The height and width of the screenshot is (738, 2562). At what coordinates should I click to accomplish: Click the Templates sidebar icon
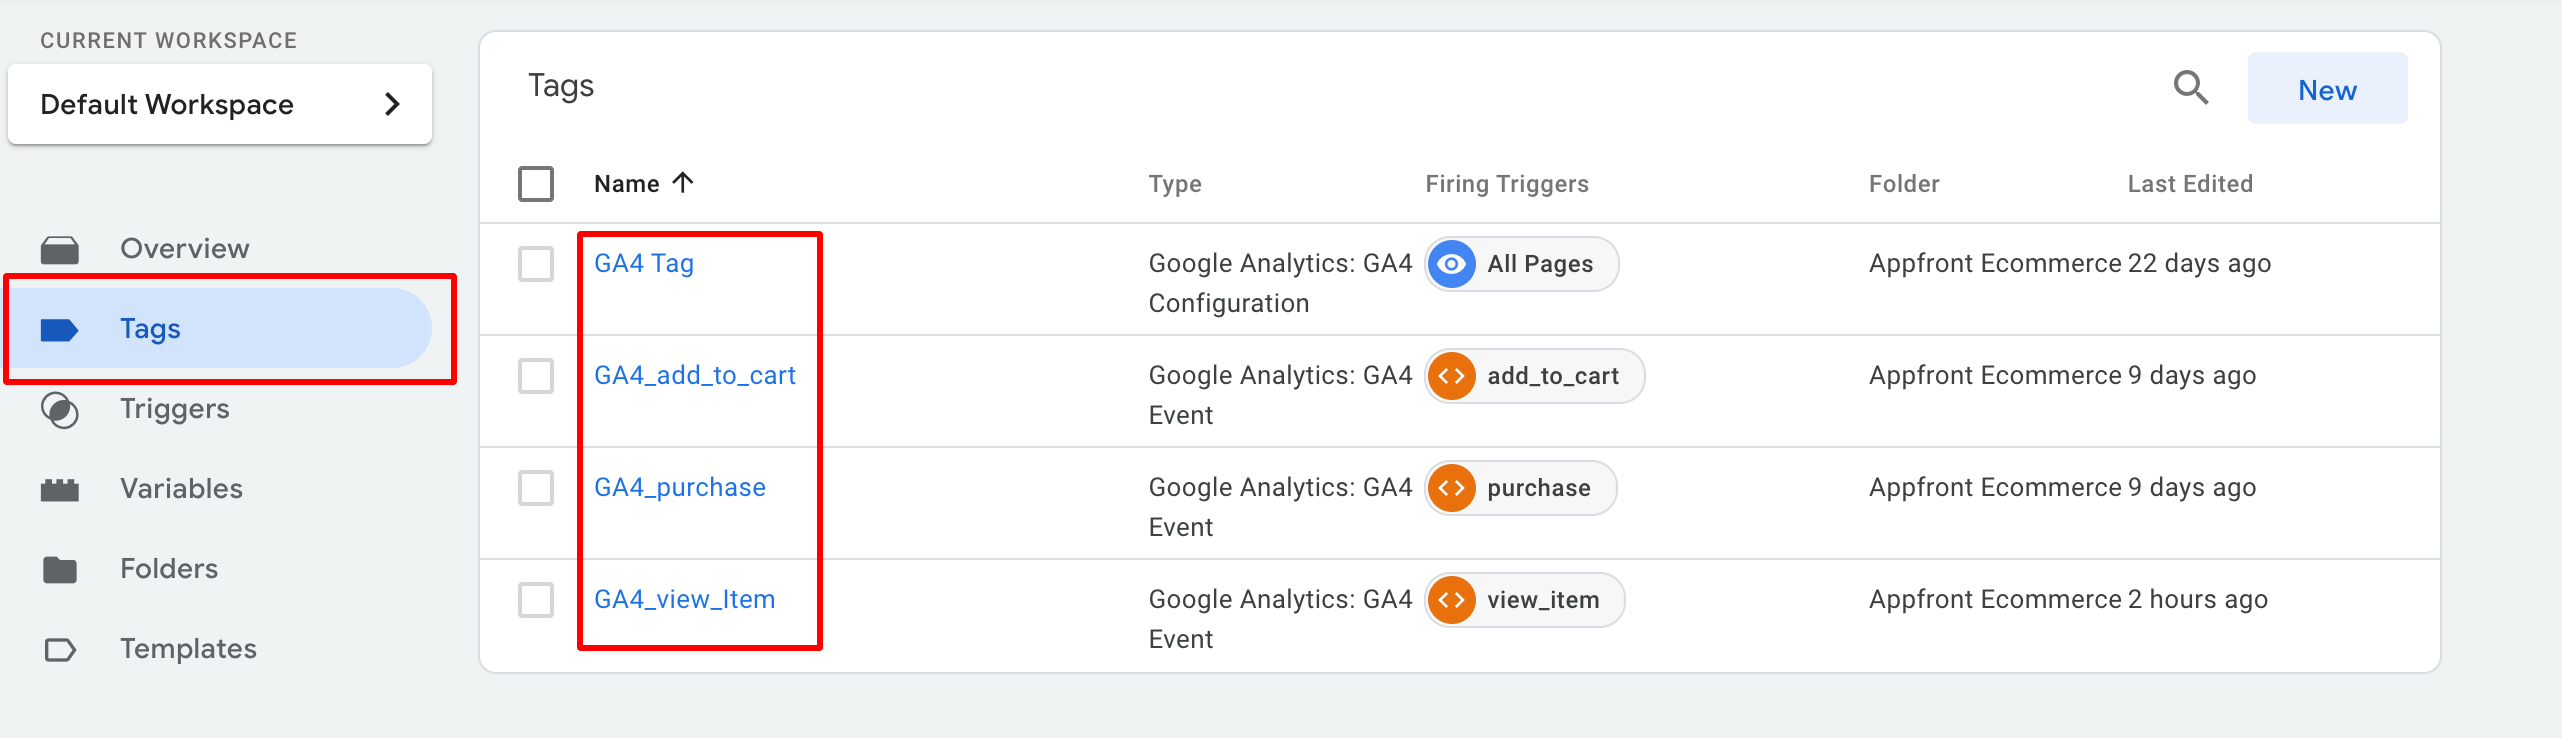60,650
